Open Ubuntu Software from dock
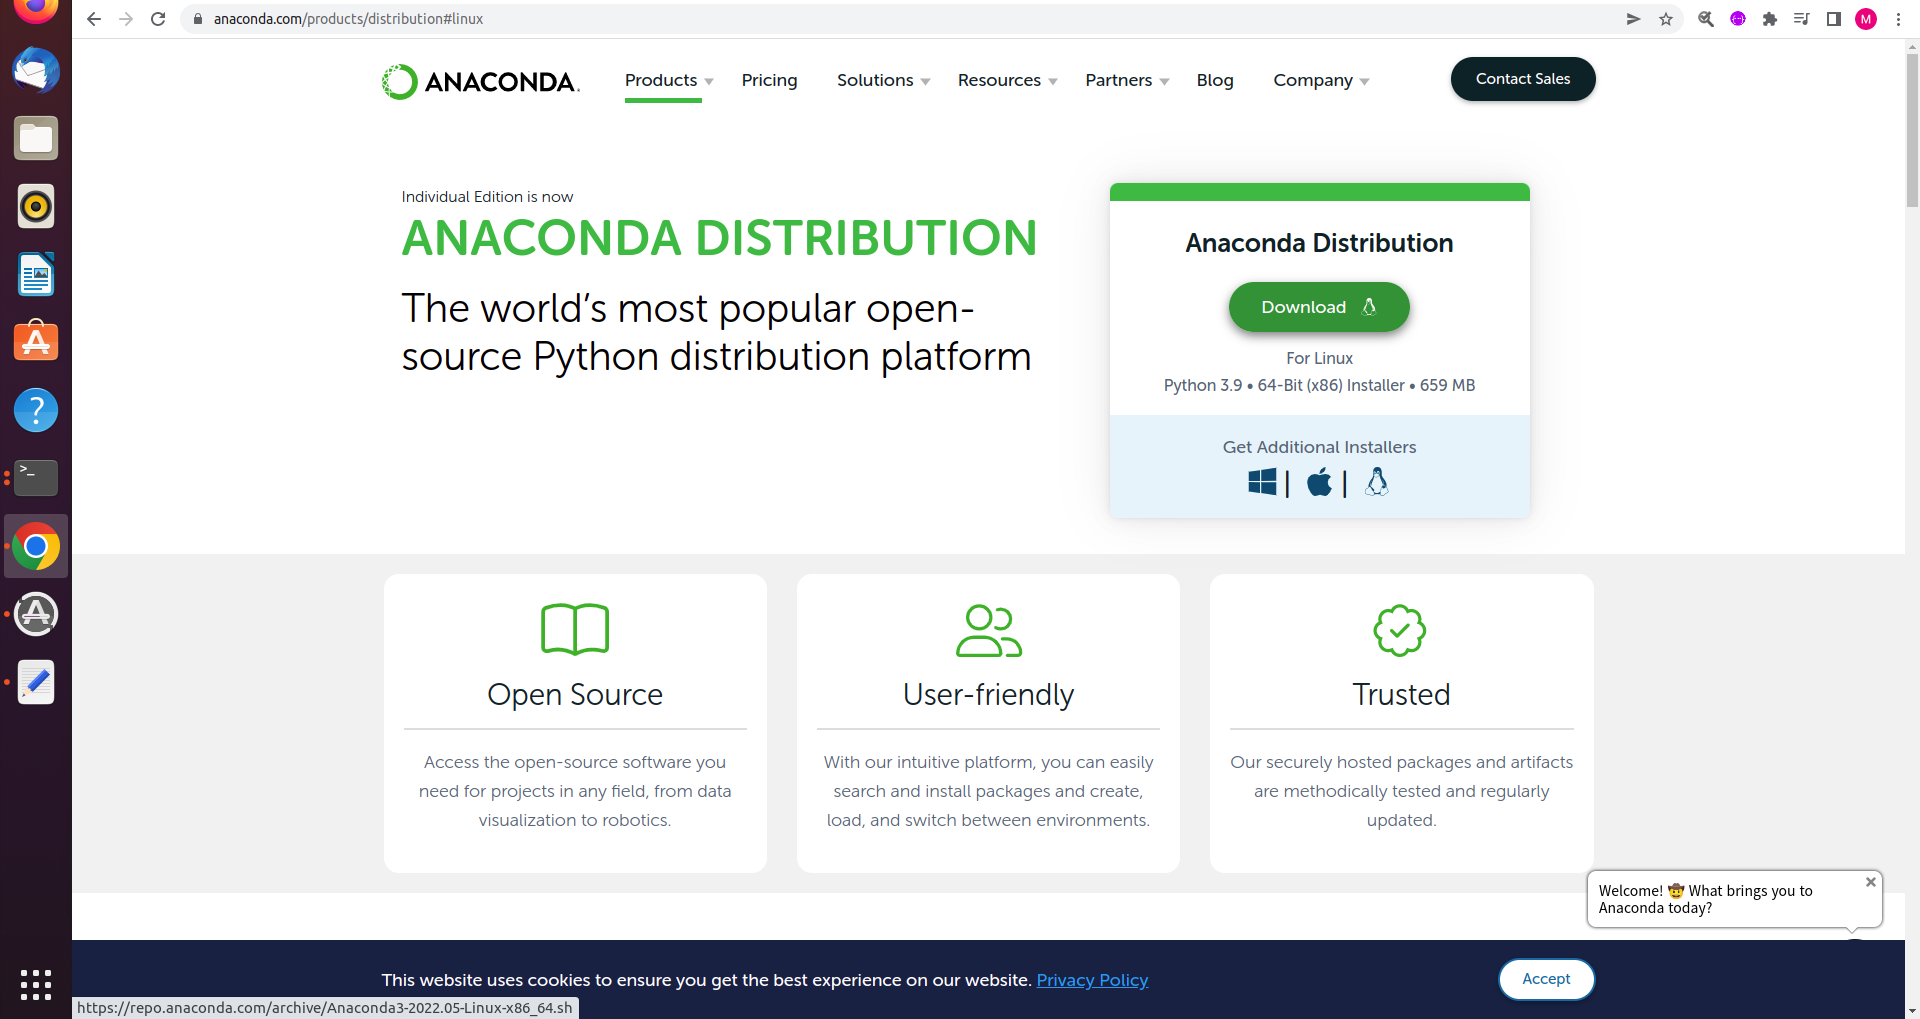This screenshot has height=1019, width=1920. [x=36, y=342]
